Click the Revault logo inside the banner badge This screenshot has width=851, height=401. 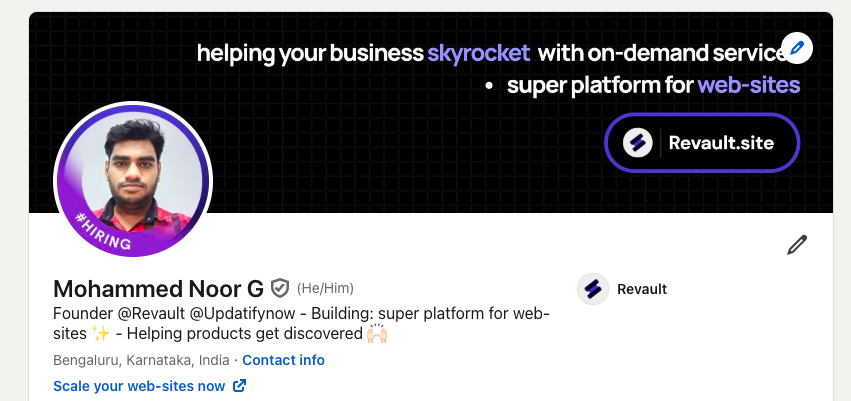638,143
